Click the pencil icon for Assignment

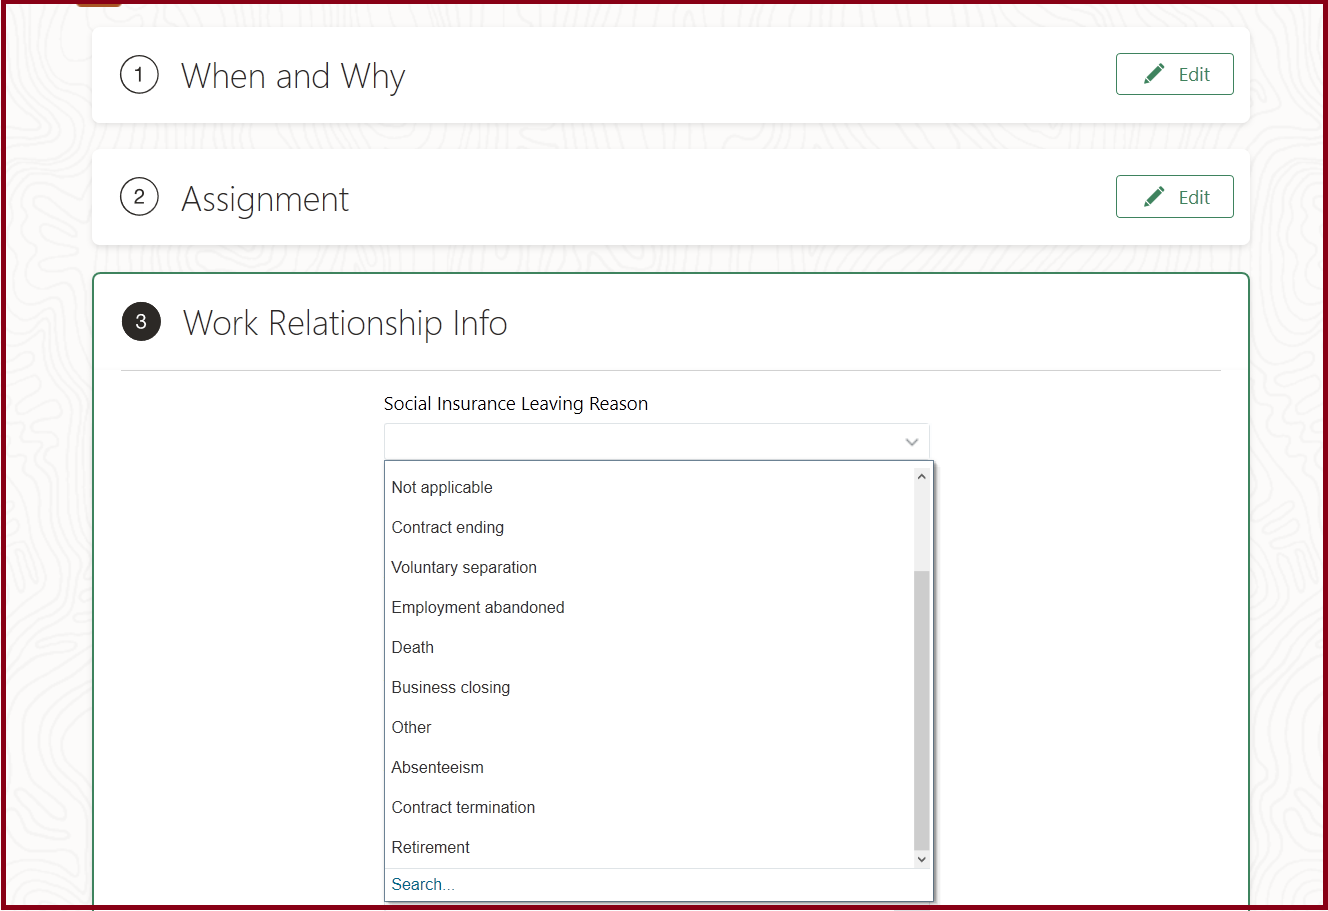[x=1154, y=197]
